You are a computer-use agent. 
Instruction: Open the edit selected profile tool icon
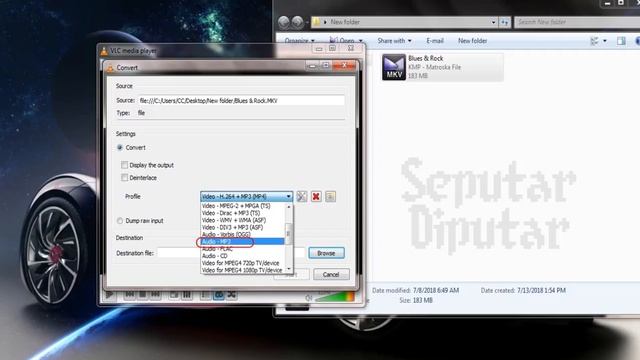(302, 196)
